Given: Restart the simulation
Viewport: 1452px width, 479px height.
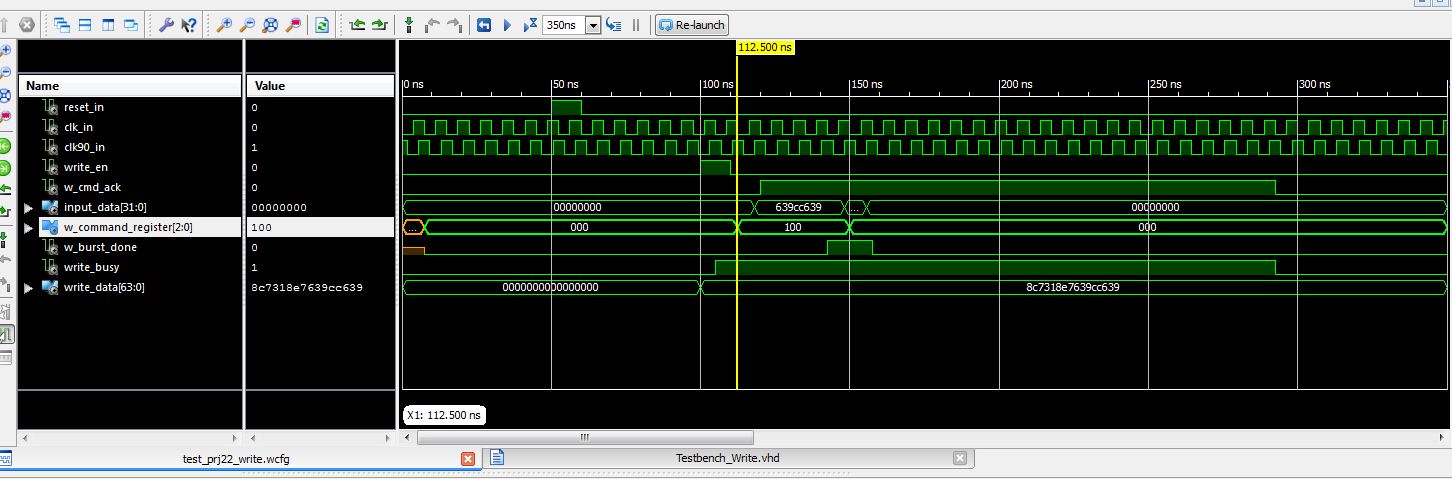Looking at the screenshot, I should pos(484,24).
